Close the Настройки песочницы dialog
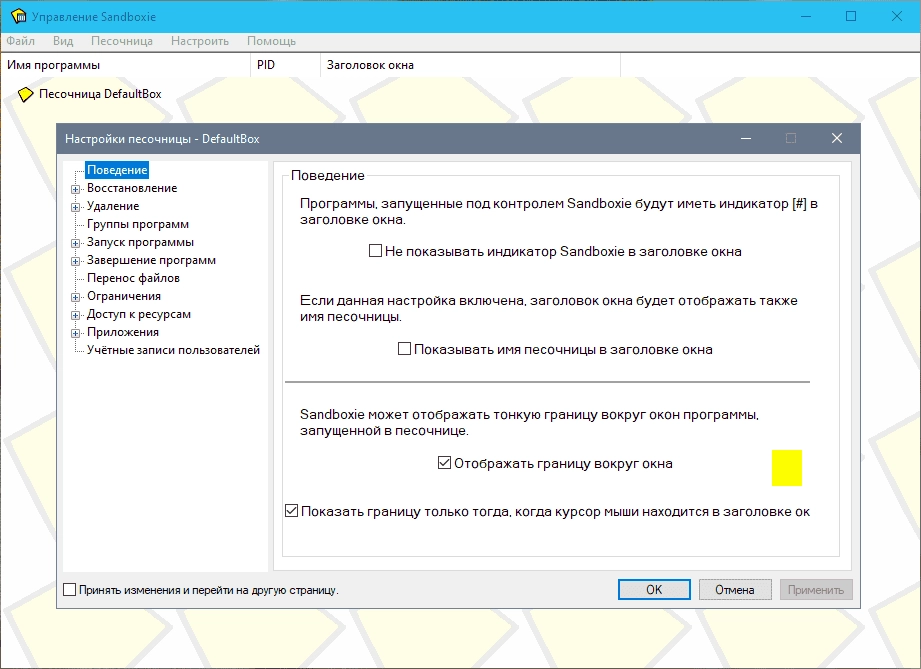Screen dimensions: 921x669 pyautogui.click(x=837, y=138)
